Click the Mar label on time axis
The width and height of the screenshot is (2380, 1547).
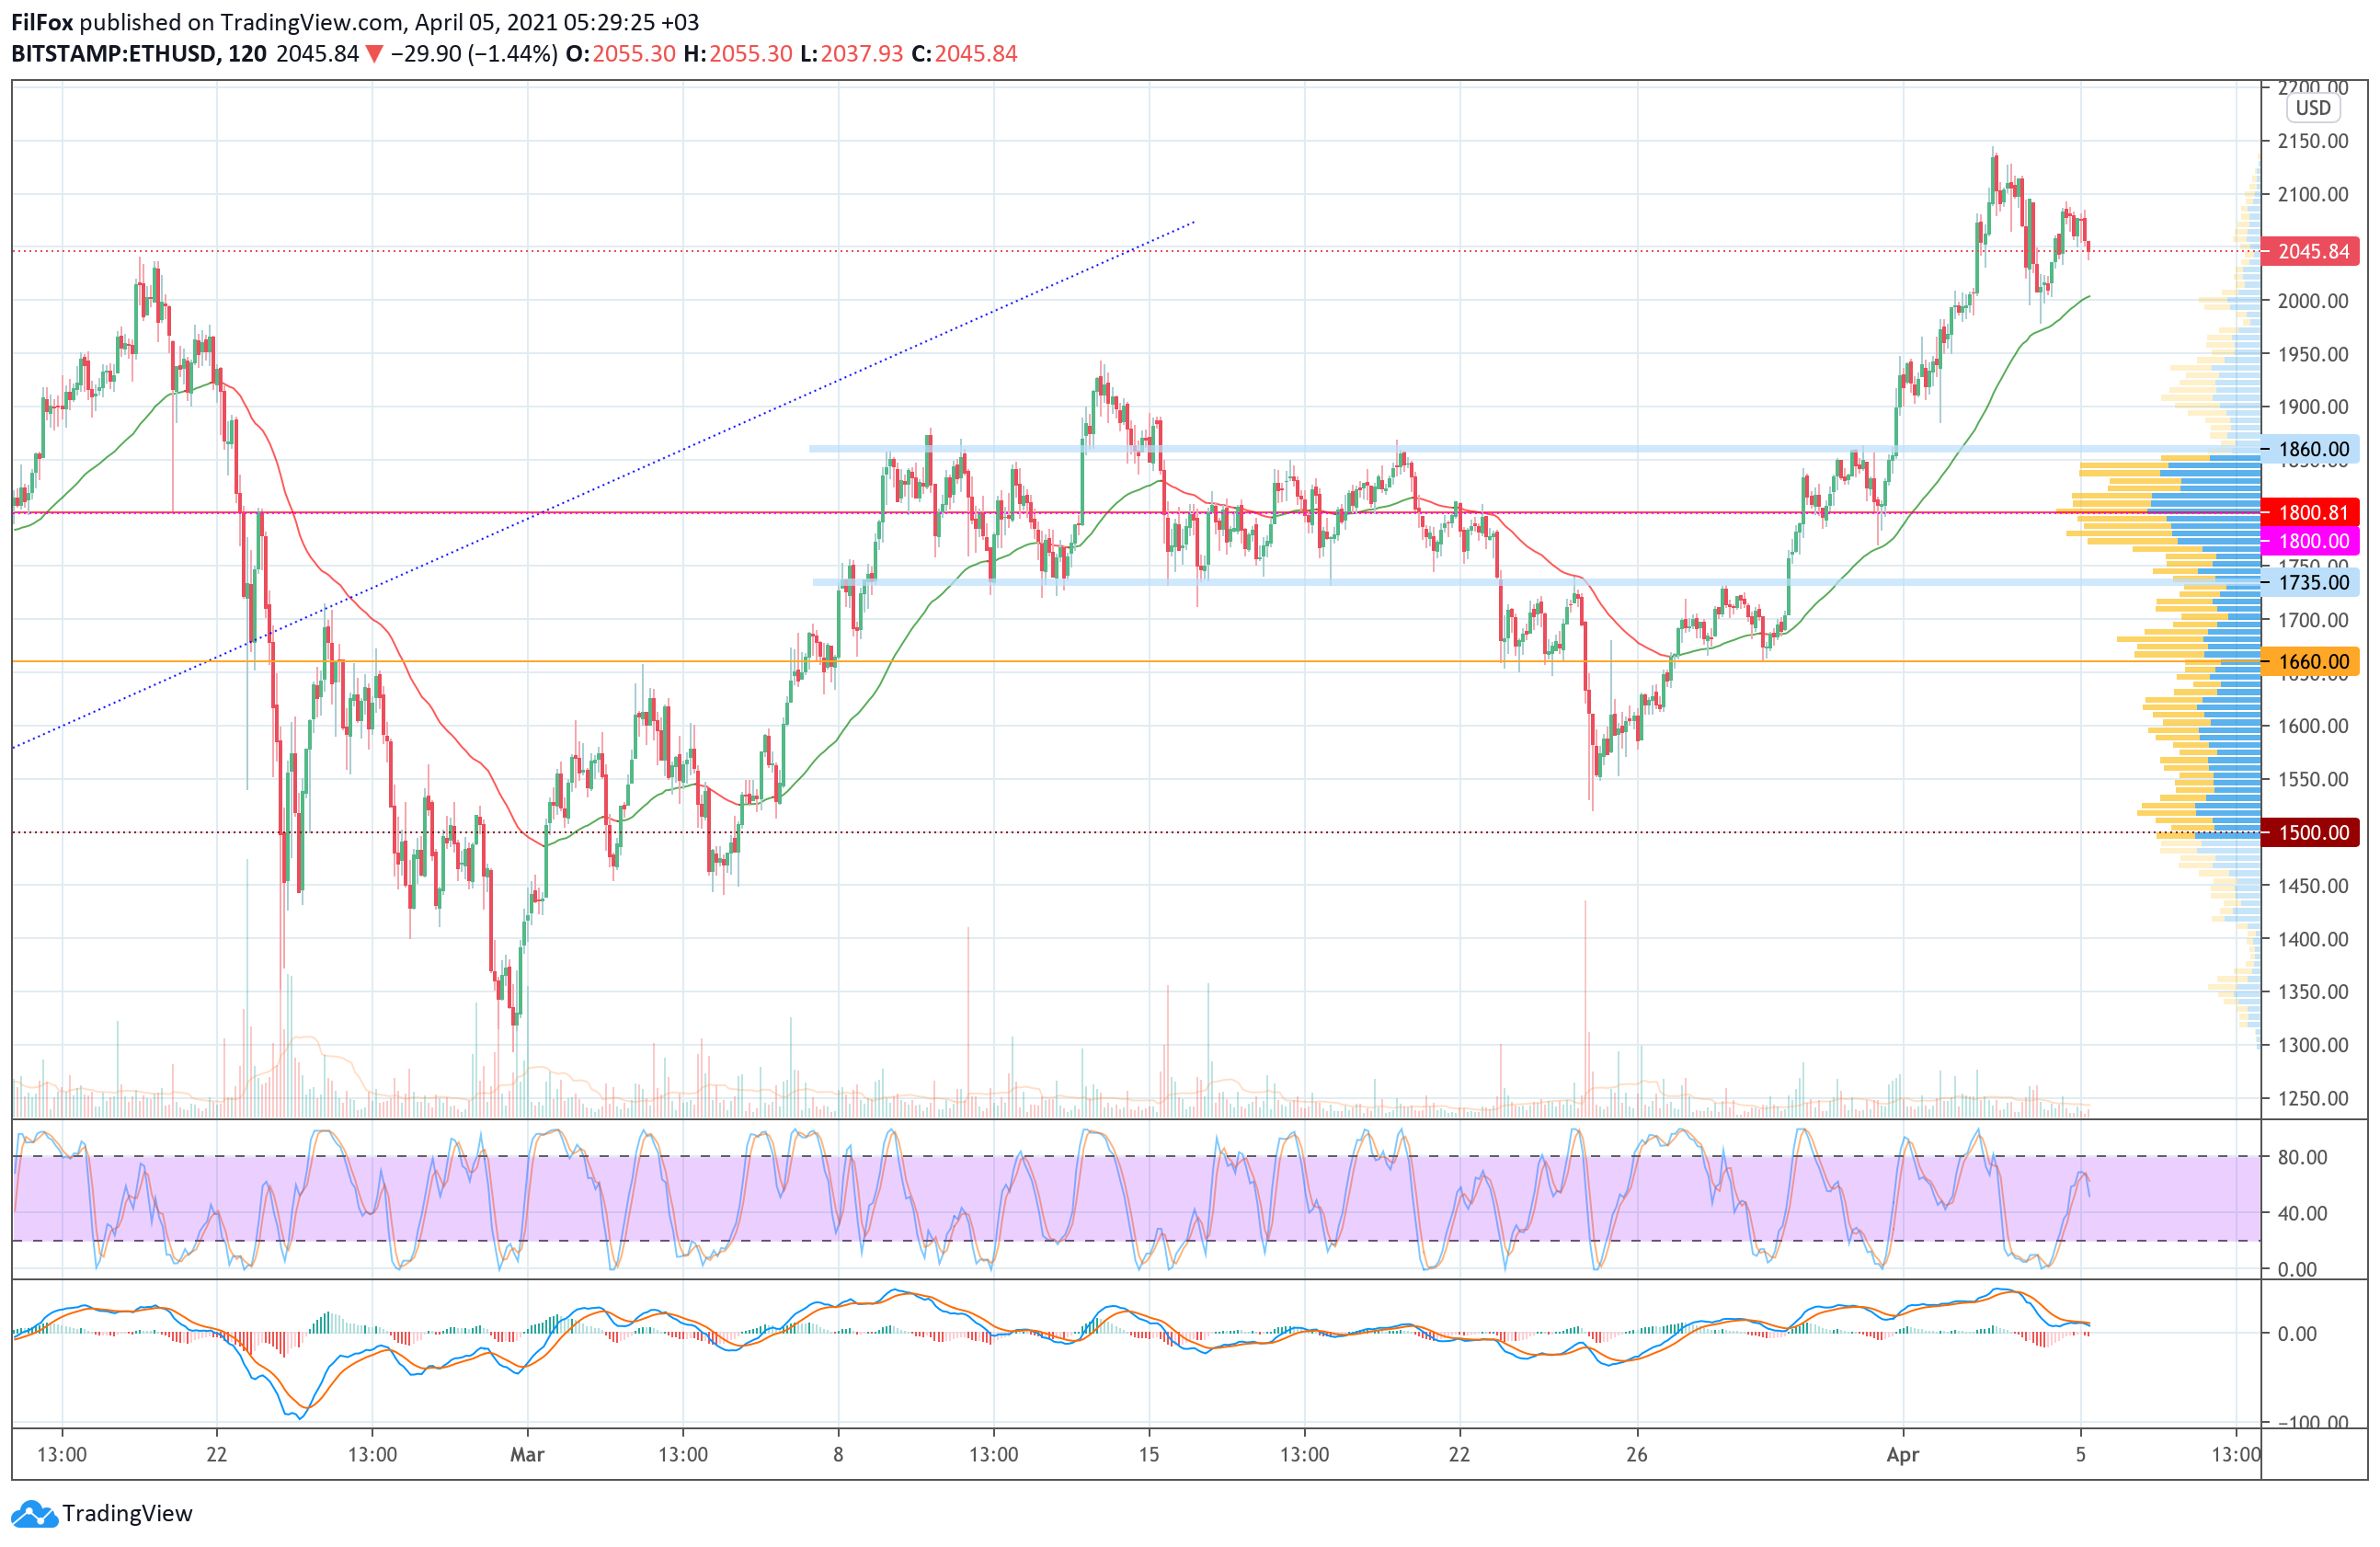[527, 1454]
